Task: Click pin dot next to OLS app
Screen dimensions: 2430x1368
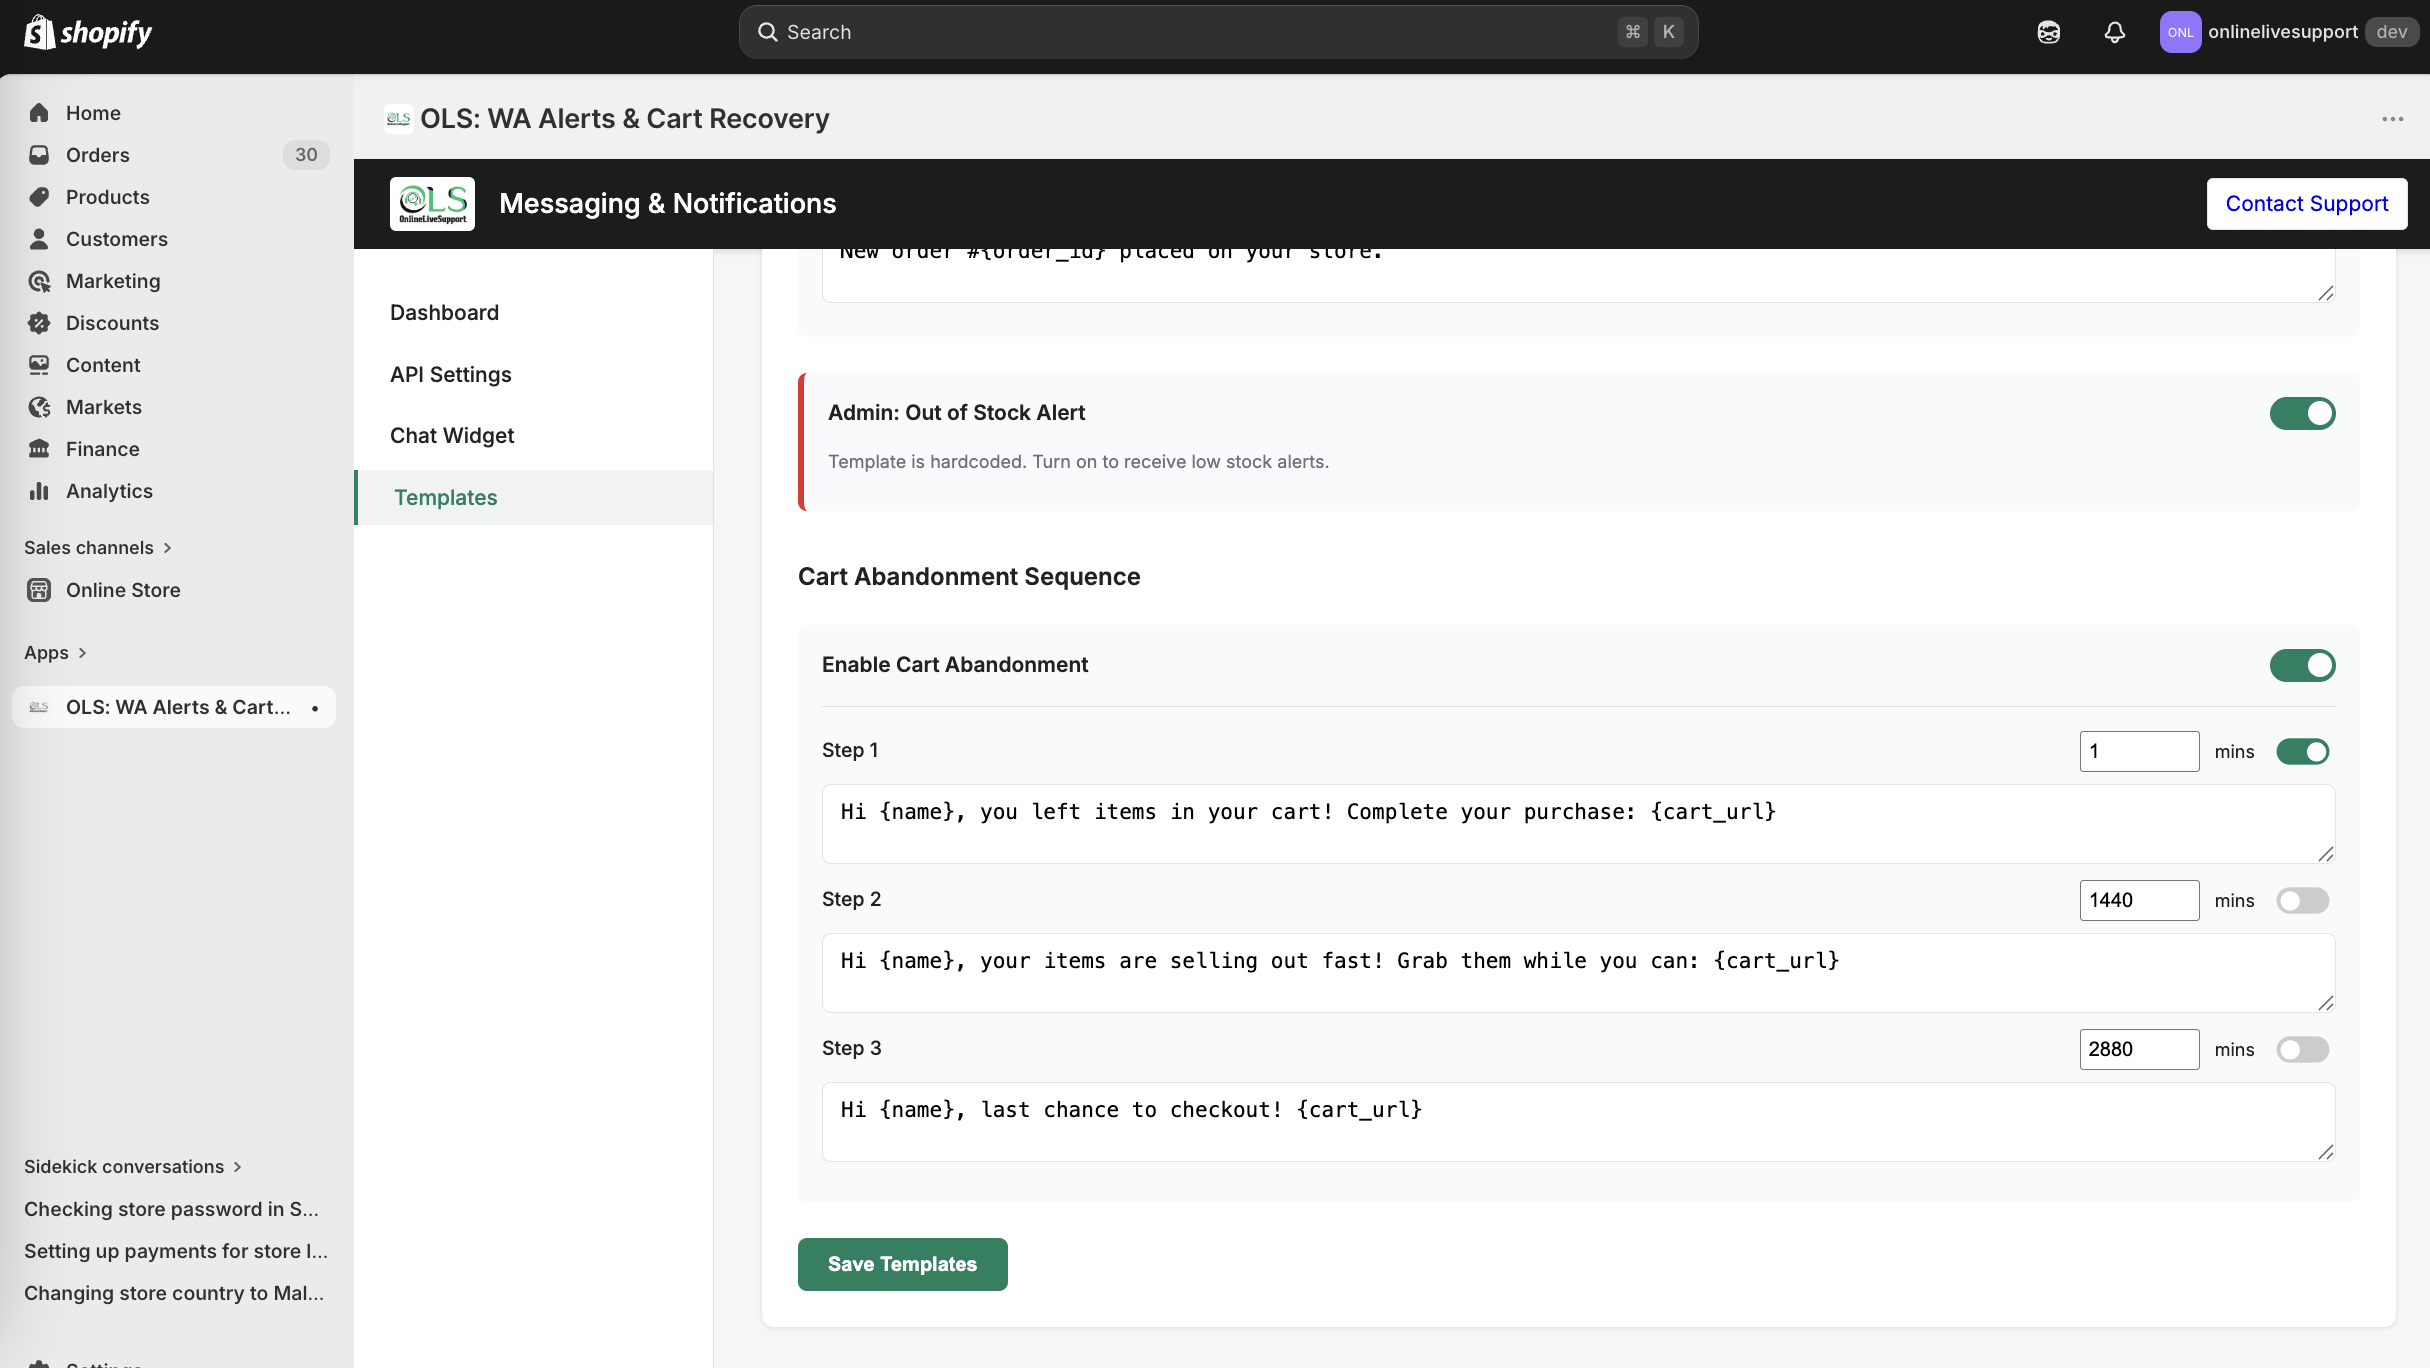Action: [315, 708]
